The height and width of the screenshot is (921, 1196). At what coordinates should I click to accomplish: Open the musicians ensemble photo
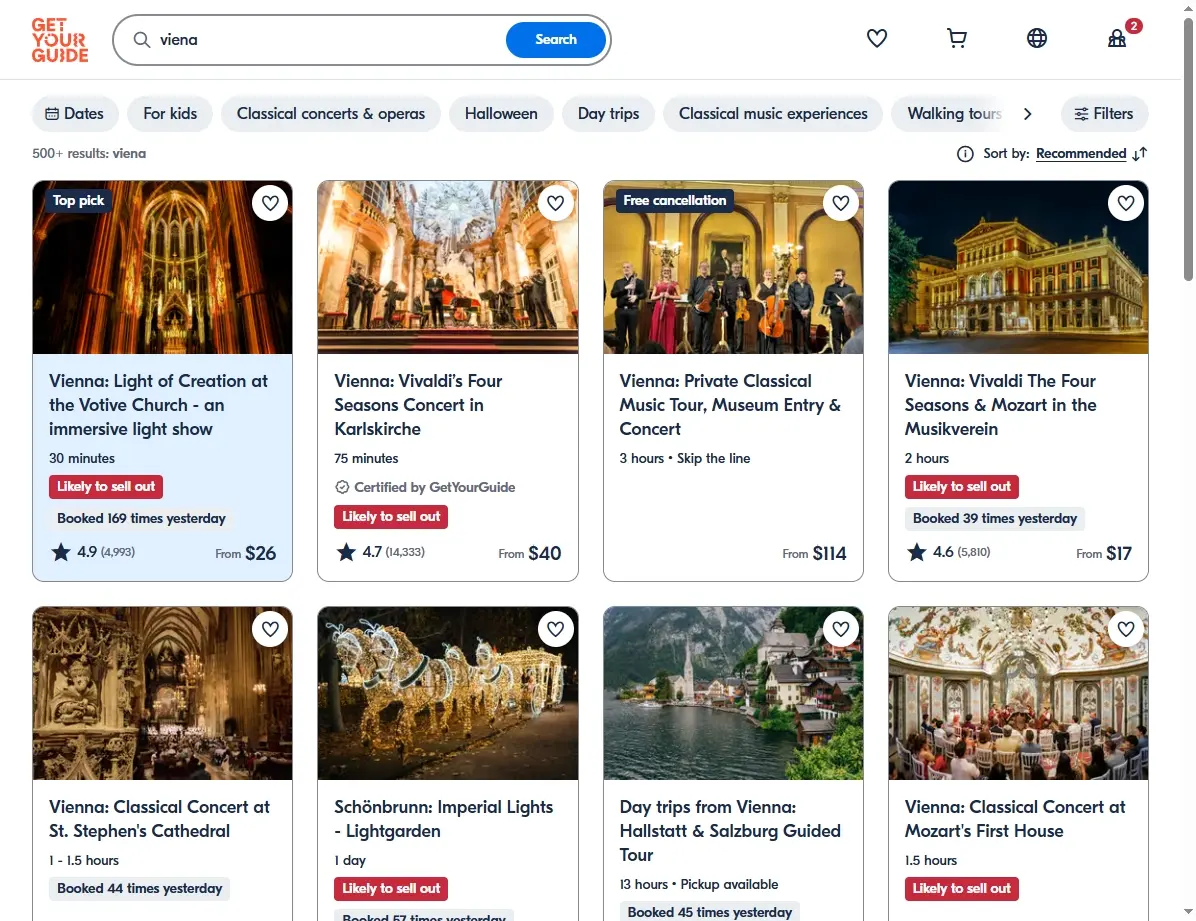click(x=733, y=267)
